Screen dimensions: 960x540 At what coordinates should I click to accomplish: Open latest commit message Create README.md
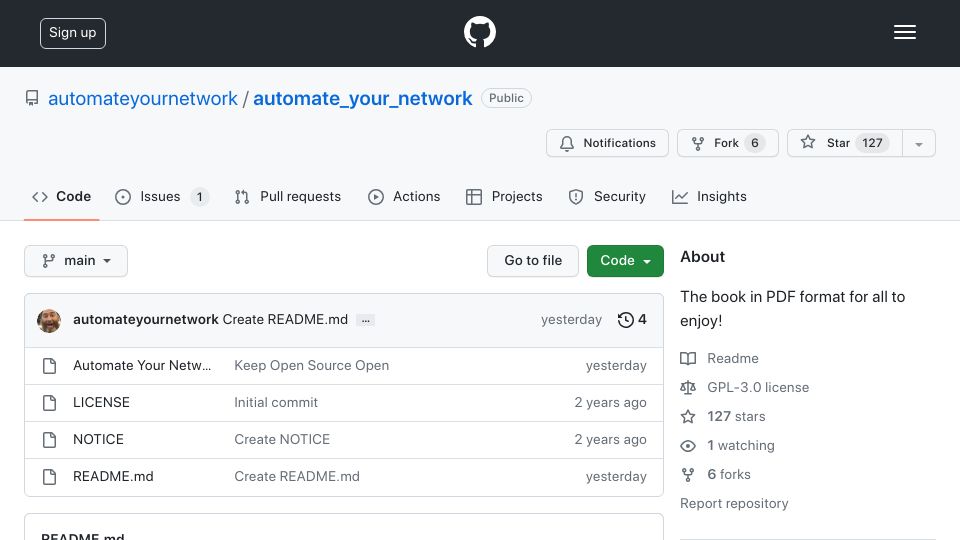285,320
